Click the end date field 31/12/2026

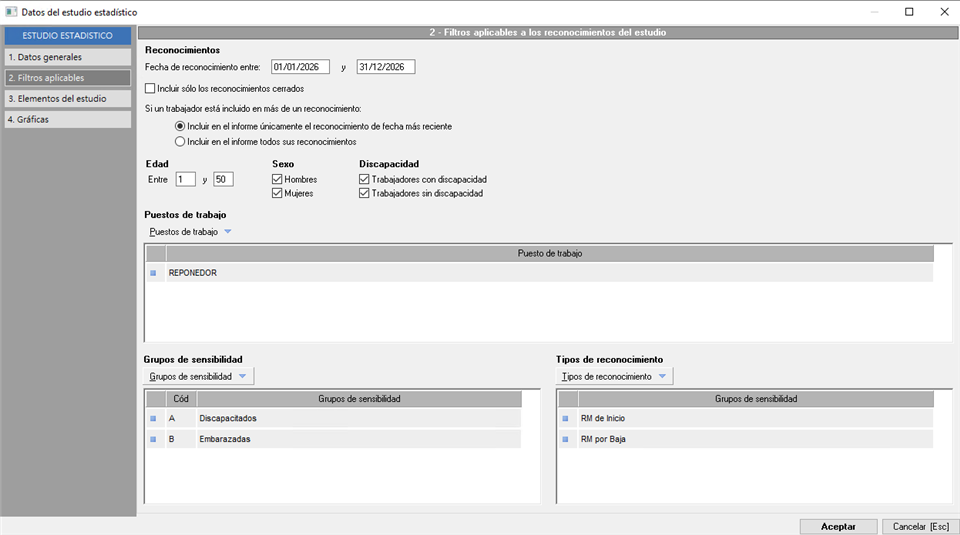coord(386,67)
